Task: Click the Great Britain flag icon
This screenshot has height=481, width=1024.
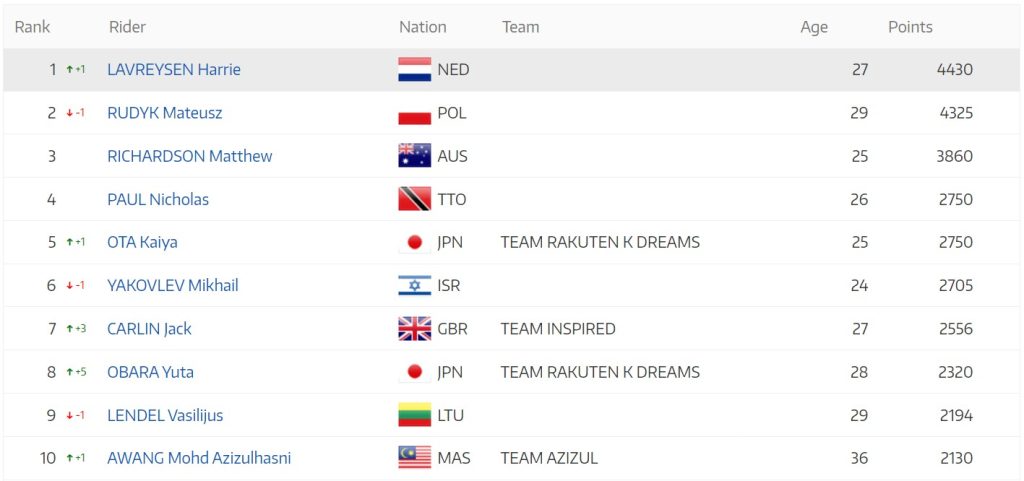Action: coord(415,328)
